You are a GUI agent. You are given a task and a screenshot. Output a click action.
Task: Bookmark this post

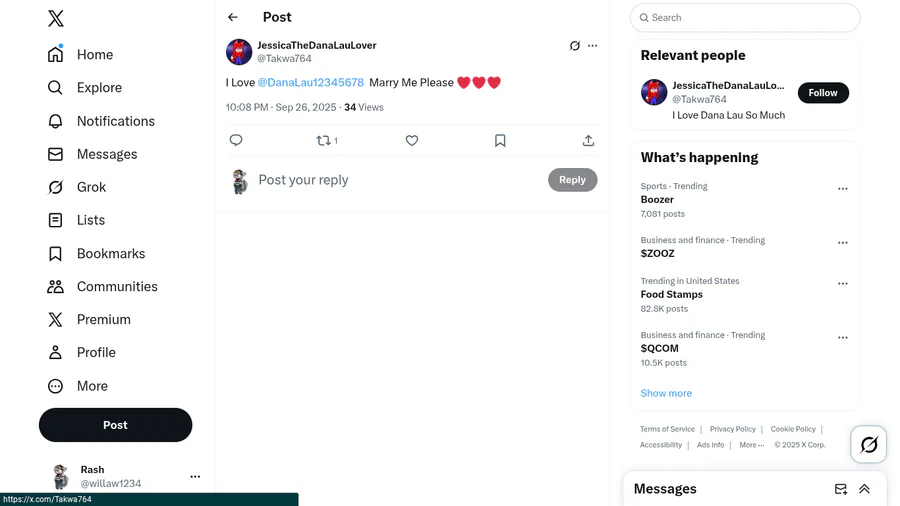[x=500, y=141]
